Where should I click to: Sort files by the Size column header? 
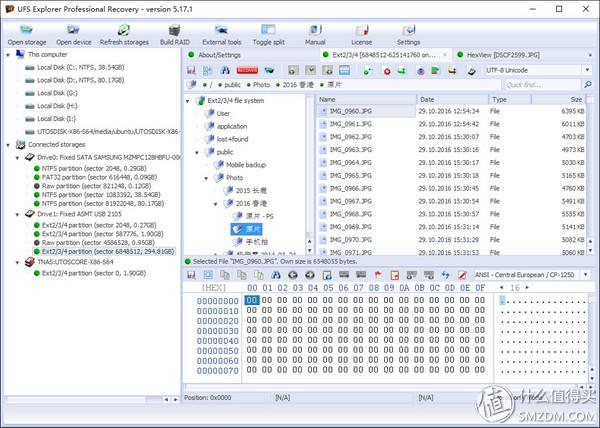pos(558,99)
